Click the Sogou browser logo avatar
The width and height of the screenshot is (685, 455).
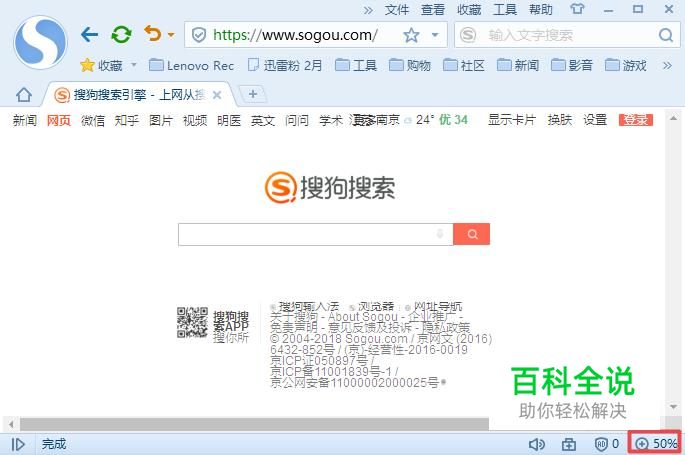click(x=40, y=42)
